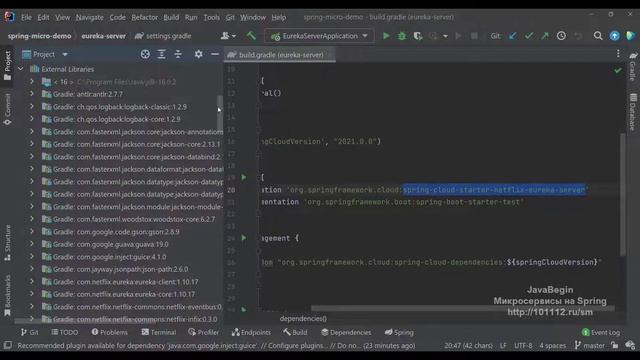Commit changes with Git checkmark icon

pos(529,36)
